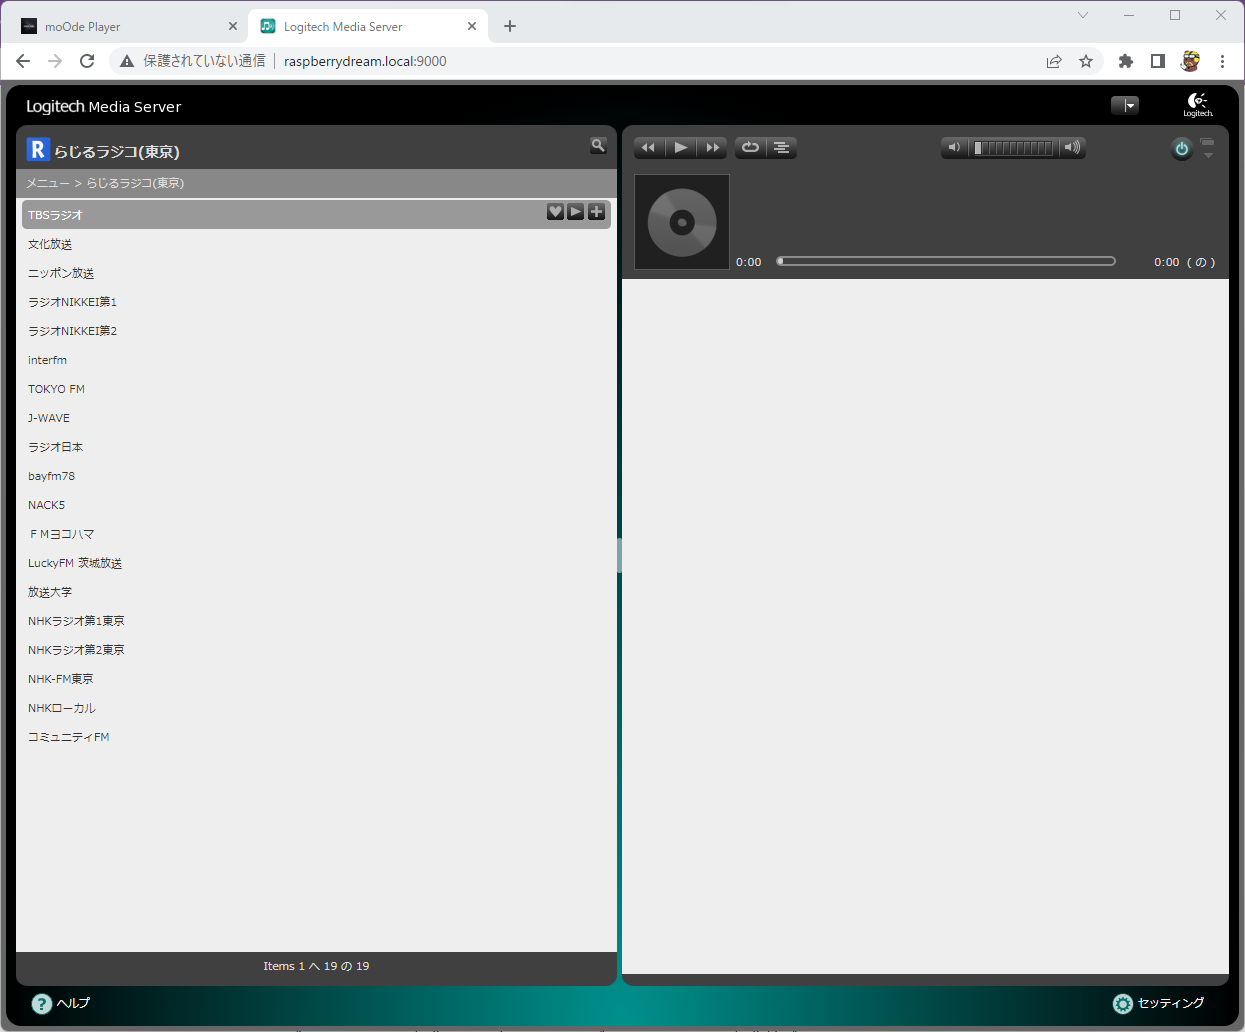Go back in browser history

pos(23,61)
